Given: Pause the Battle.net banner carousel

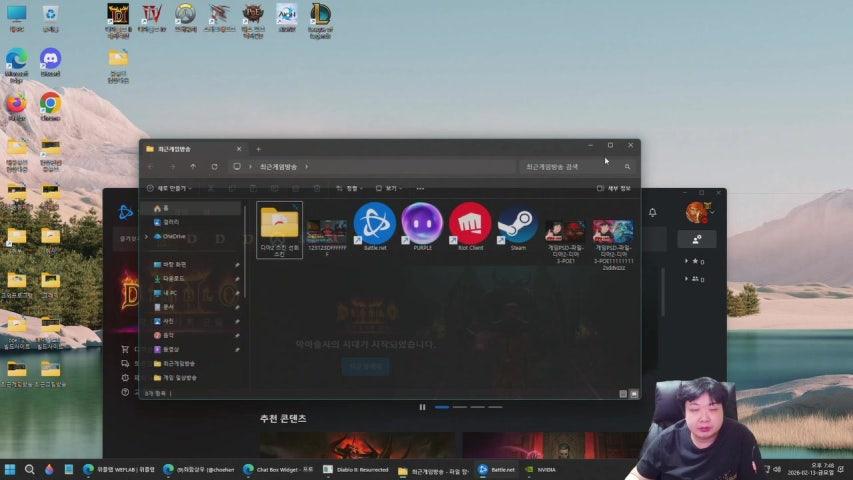Looking at the screenshot, I should (422, 407).
